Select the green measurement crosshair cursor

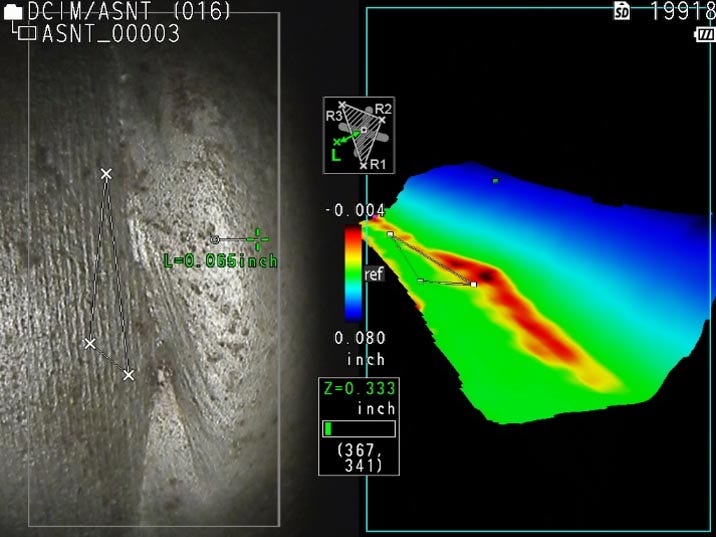point(257,239)
